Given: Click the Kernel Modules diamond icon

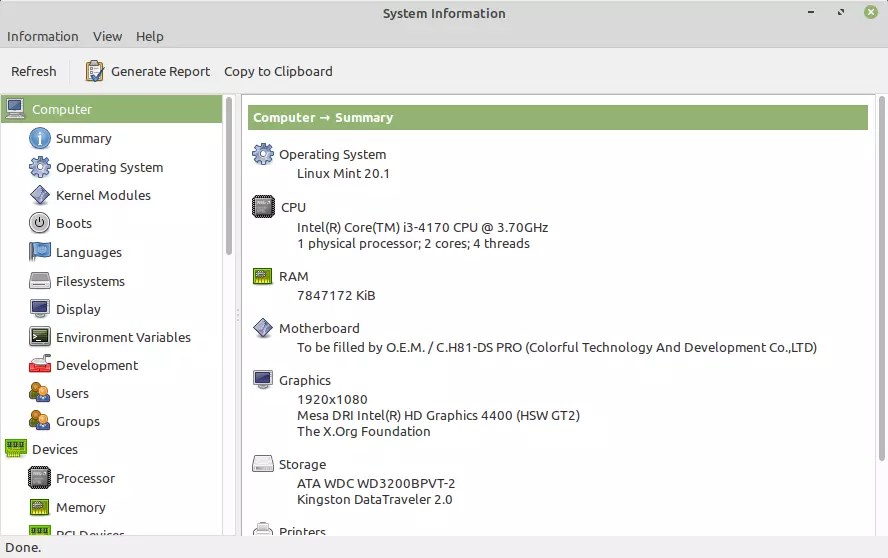Looking at the screenshot, I should click(40, 195).
